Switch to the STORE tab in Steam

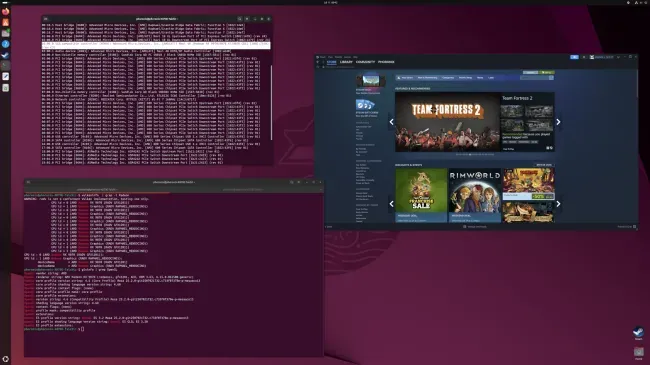click(332, 62)
